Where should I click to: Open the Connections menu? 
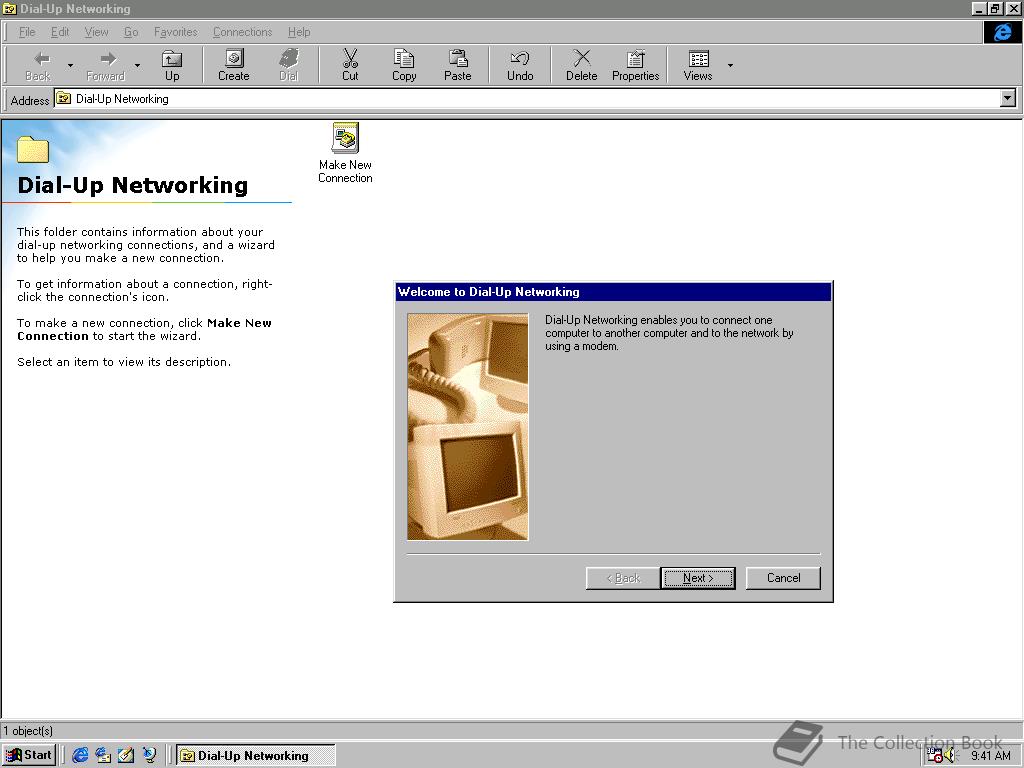242,32
